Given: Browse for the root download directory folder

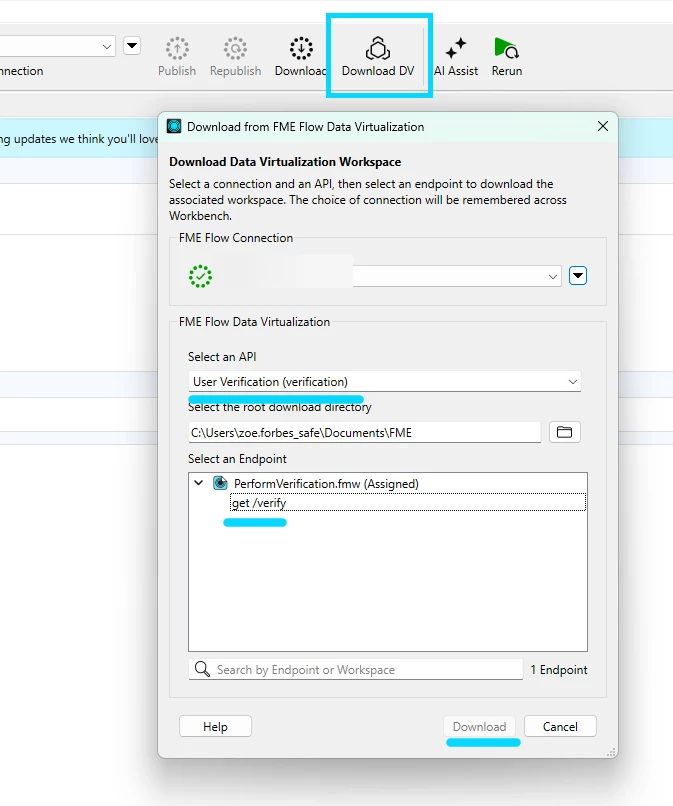Looking at the screenshot, I should (565, 432).
